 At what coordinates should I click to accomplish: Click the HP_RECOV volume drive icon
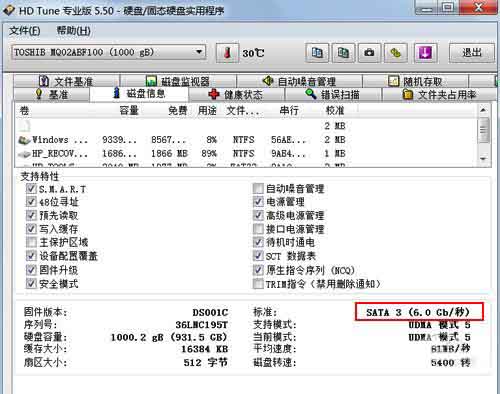pos(24,154)
